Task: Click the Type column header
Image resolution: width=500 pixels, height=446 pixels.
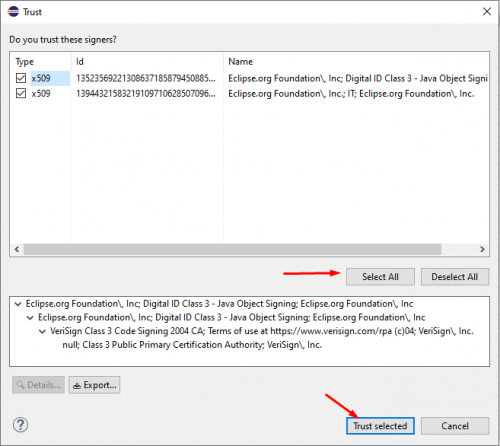Action: [24, 62]
